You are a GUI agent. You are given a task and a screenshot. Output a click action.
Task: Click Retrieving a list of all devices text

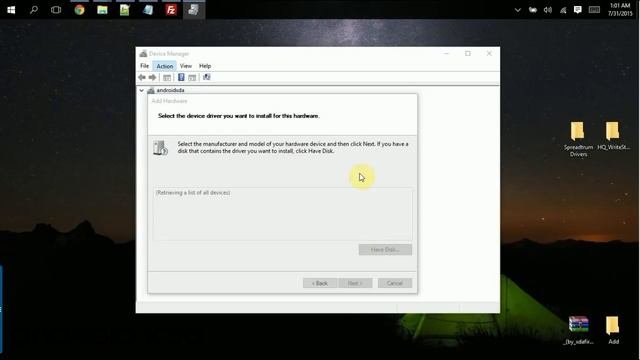point(193,193)
